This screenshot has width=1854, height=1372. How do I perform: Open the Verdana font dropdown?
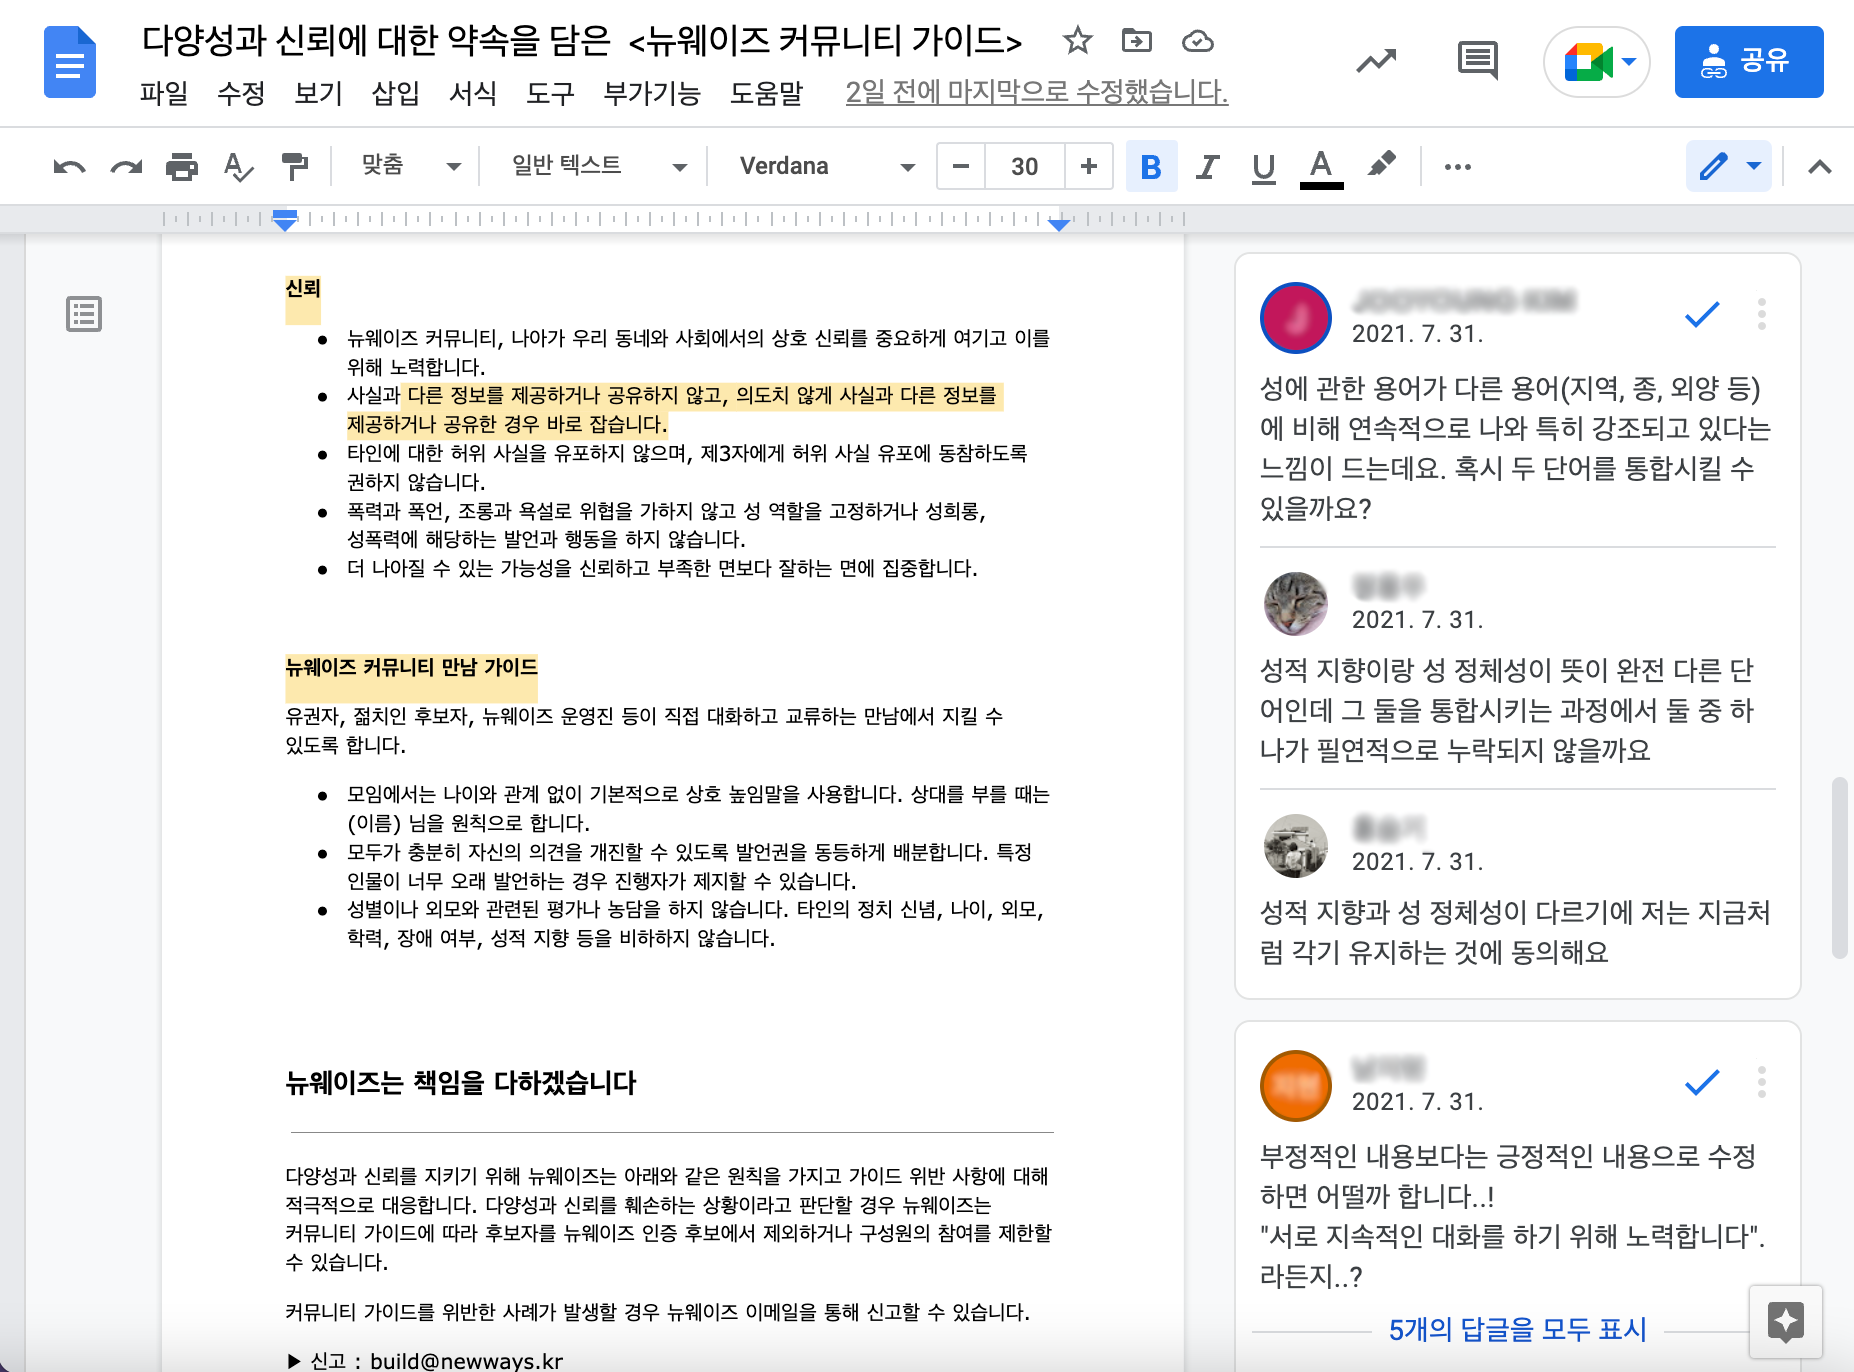[826, 166]
